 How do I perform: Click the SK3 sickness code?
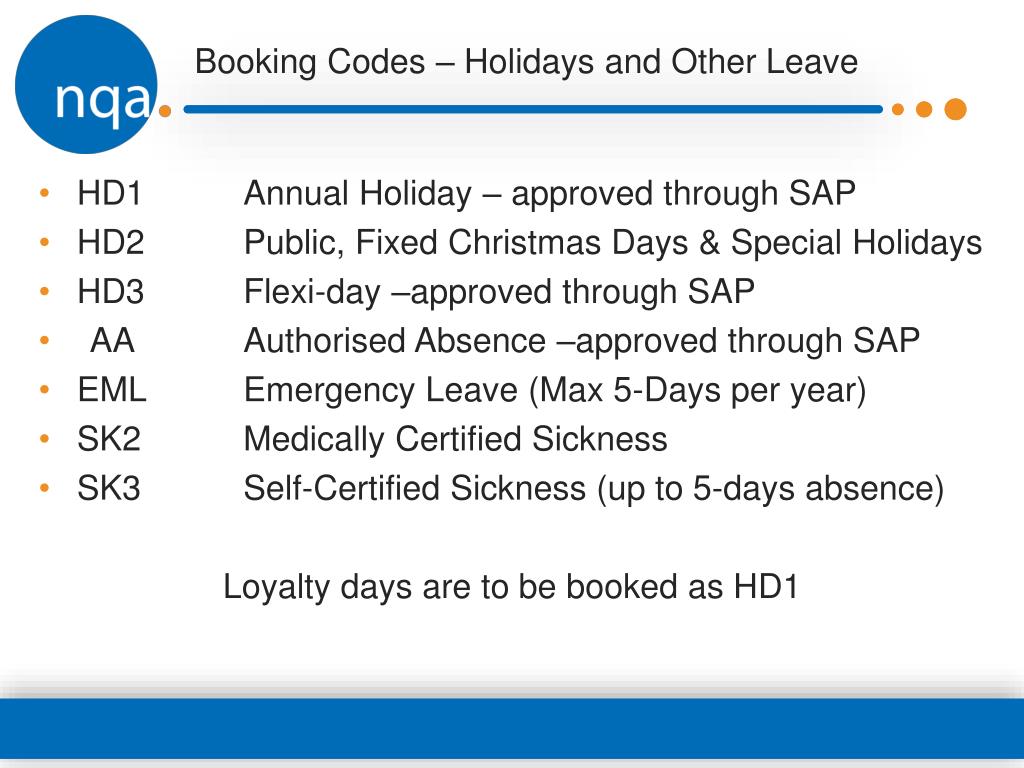click(x=109, y=488)
